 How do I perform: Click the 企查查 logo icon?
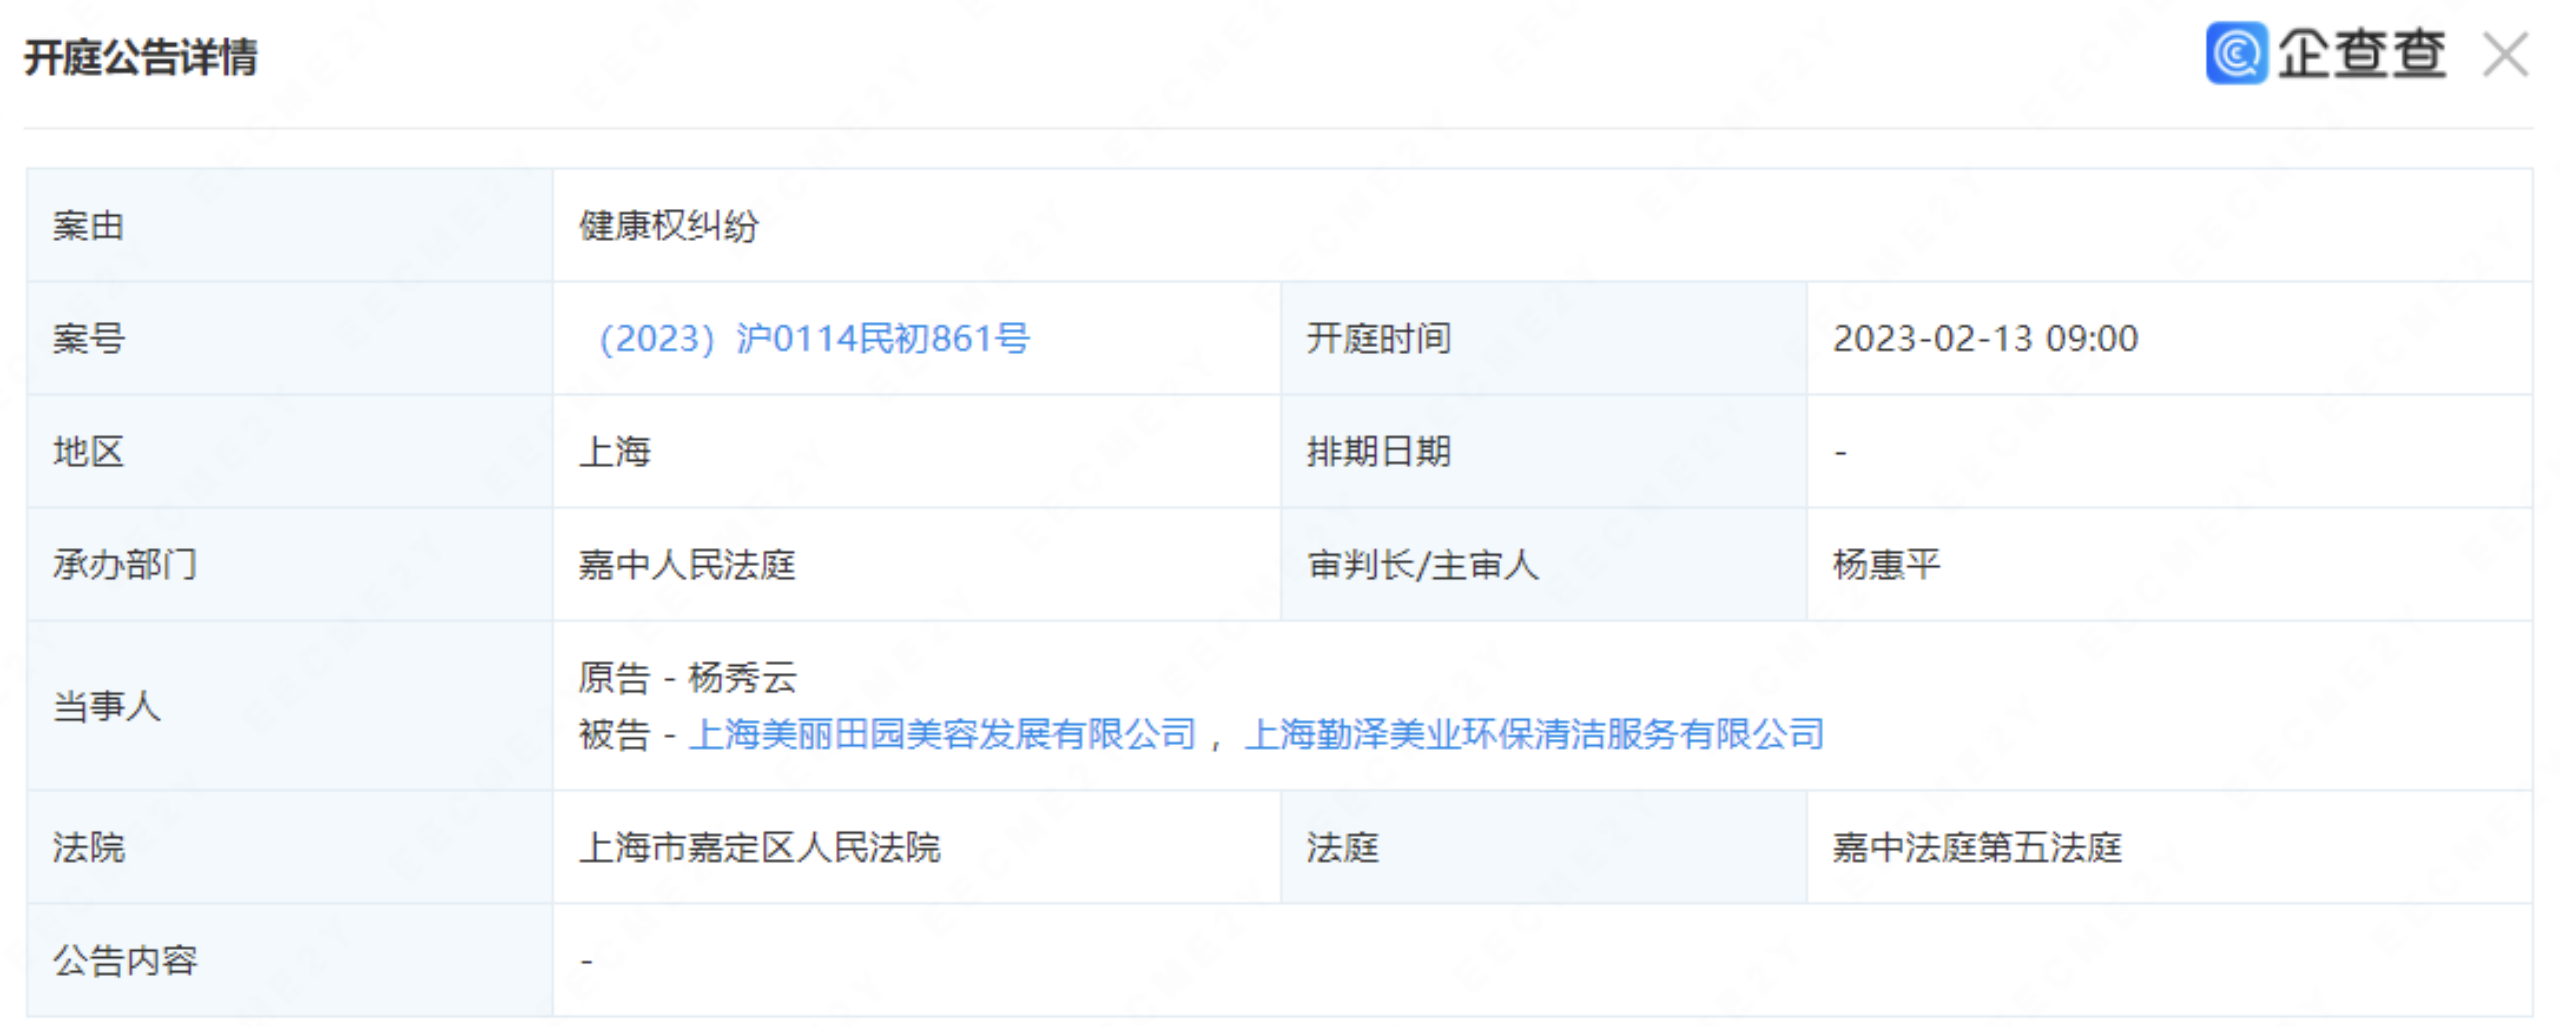2235,54
